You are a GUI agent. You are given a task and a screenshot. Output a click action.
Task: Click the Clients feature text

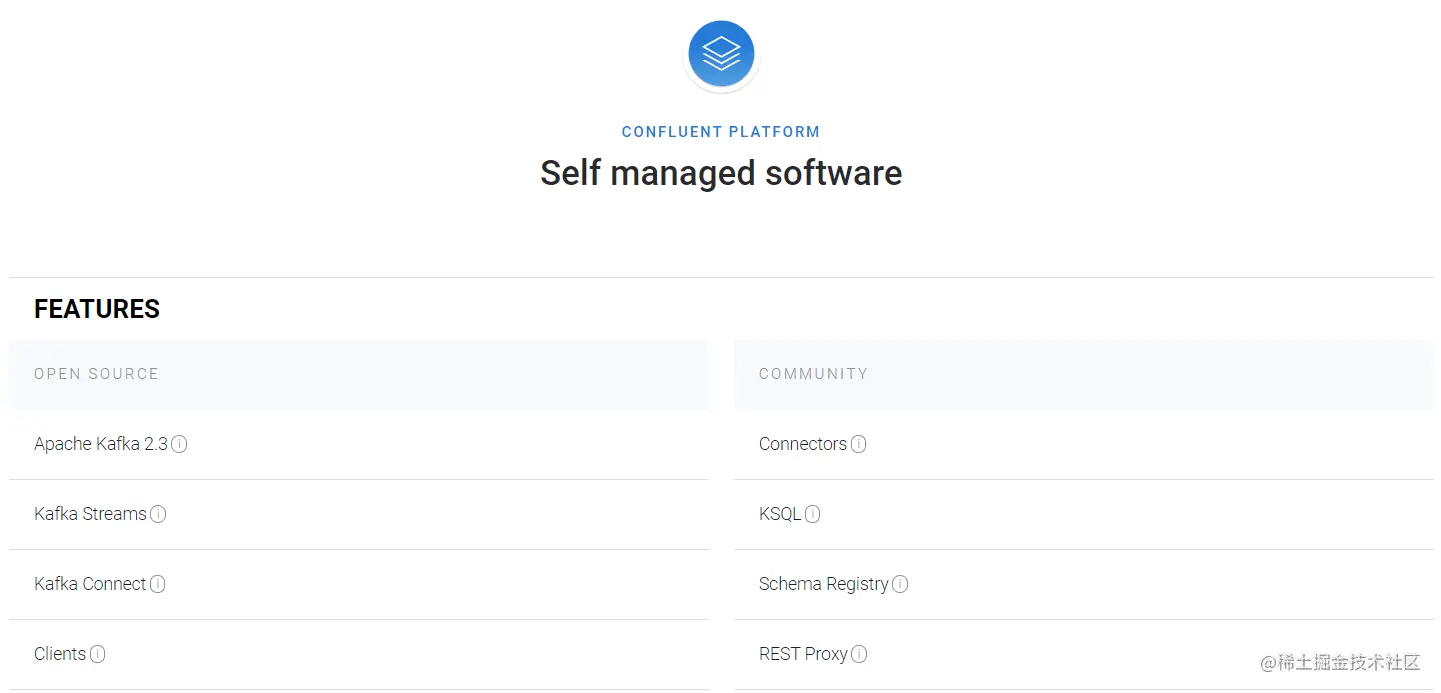click(x=60, y=654)
